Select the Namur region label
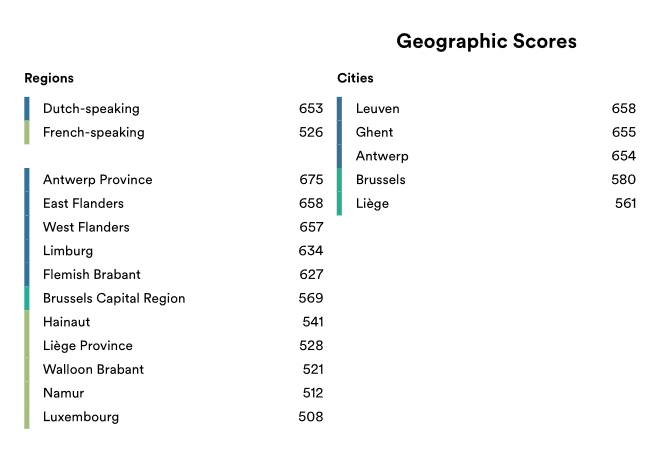 coord(64,393)
